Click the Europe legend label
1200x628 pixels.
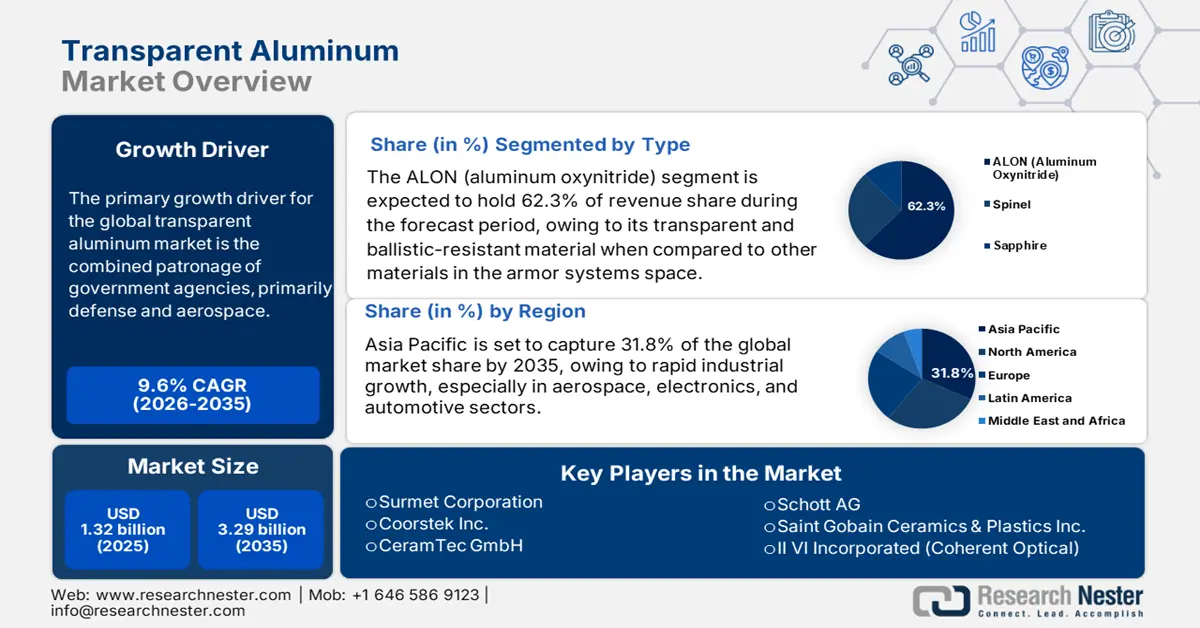pyautogui.click(x=1009, y=375)
